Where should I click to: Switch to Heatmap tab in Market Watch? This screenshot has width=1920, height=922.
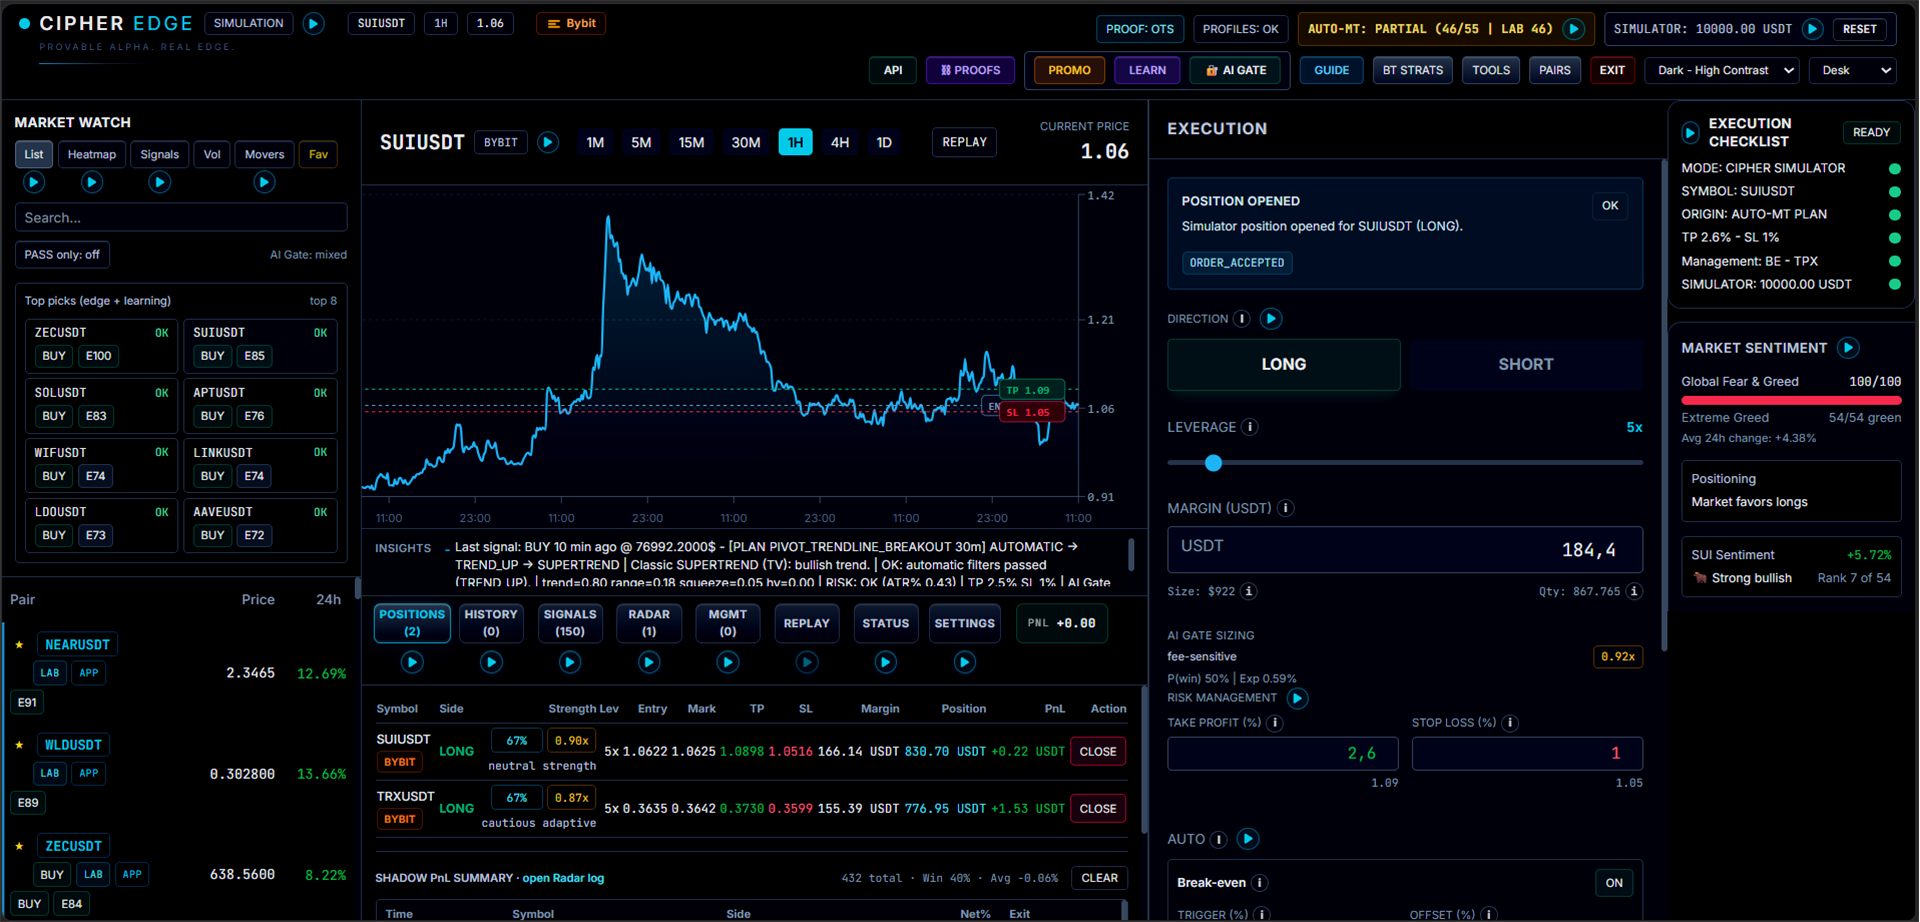click(x=92, y=154)
